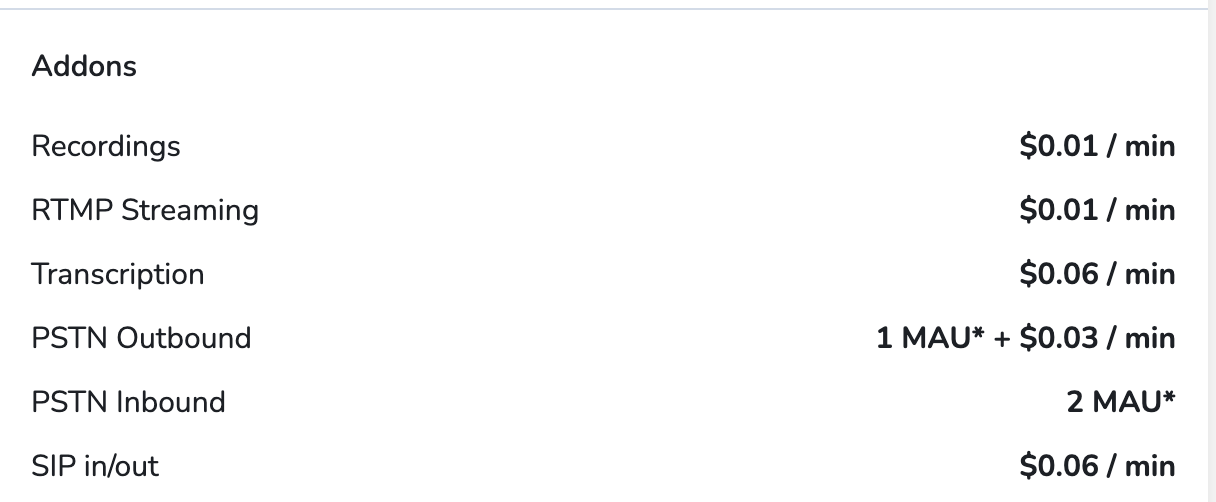Click the RTMP Streaming $0.01 / min price

1097,211
